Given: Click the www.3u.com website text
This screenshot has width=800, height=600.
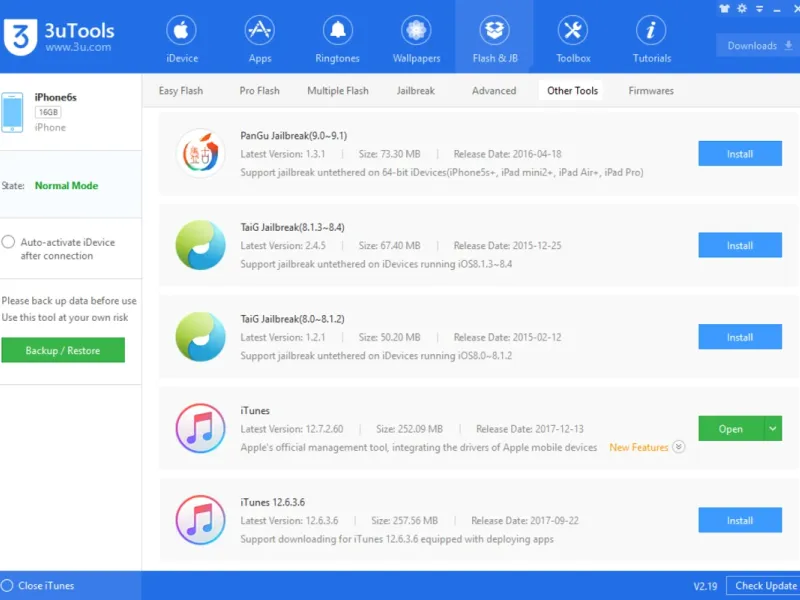Looking at the screenshot, I should [78, 47].
